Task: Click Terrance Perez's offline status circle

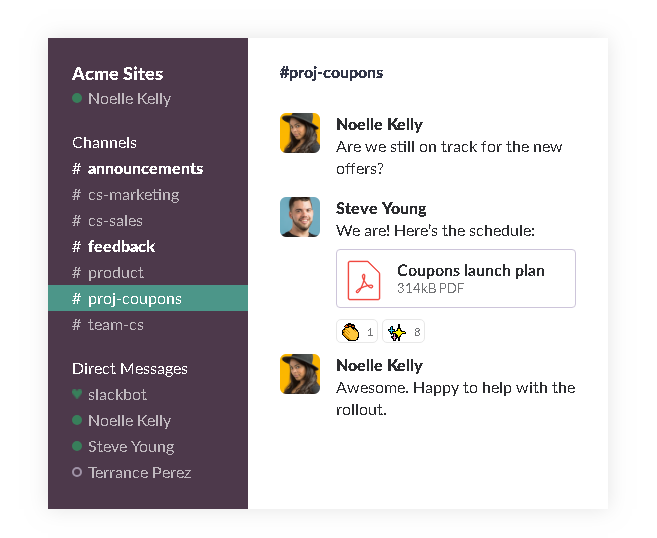Action: click(77, 473)
